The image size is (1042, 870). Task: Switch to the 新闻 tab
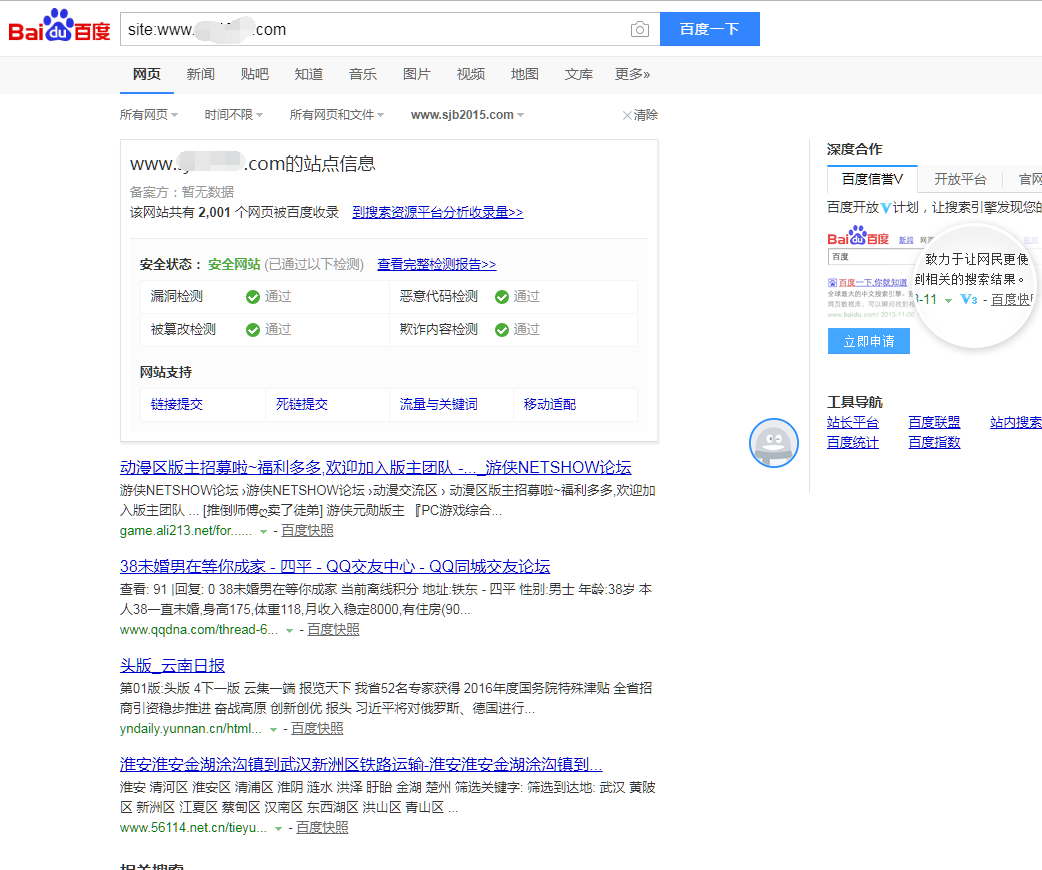click(201, 74)
